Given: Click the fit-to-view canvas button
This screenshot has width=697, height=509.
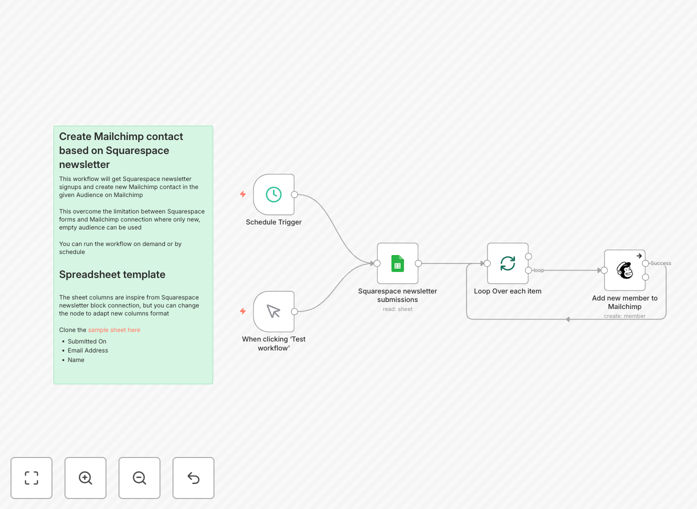Looking at the screenshot, I should tap(32, 478).
